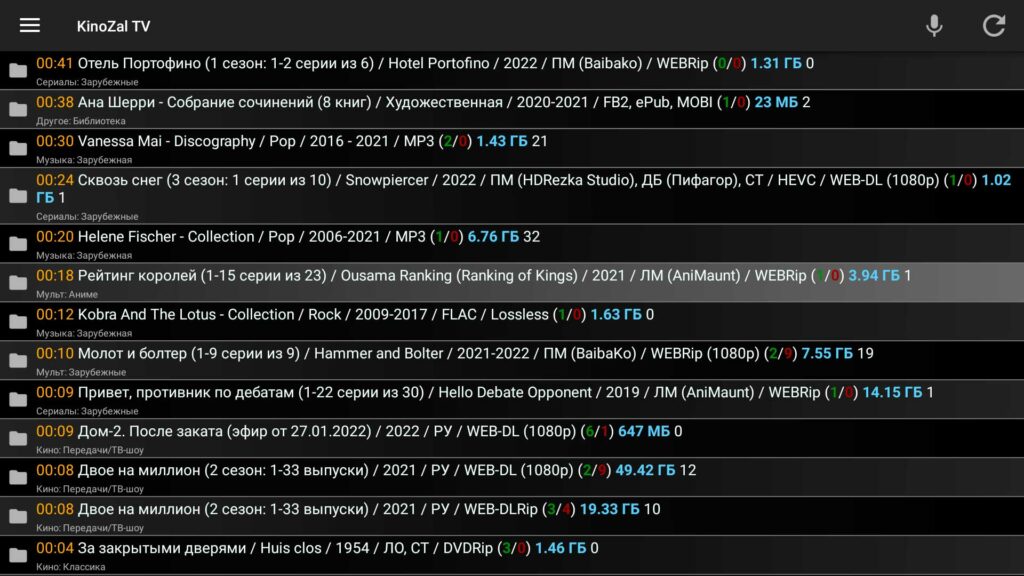Click the 23 МБ size value
The image size is (1024, 576).
[776, 103]
